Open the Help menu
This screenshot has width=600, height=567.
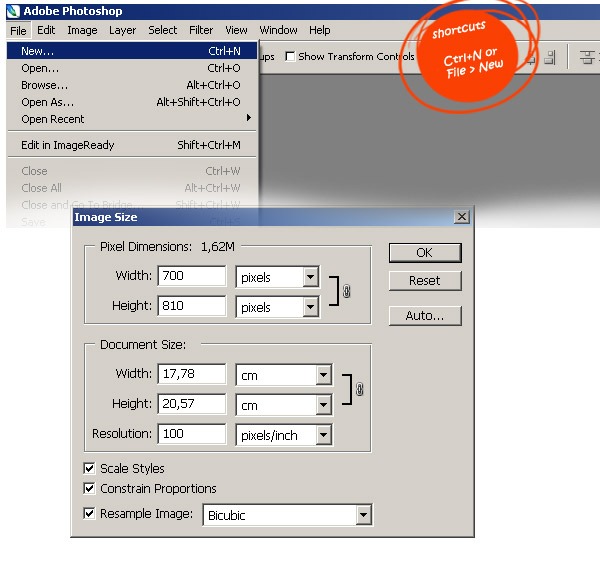click(x=320, y=30)
